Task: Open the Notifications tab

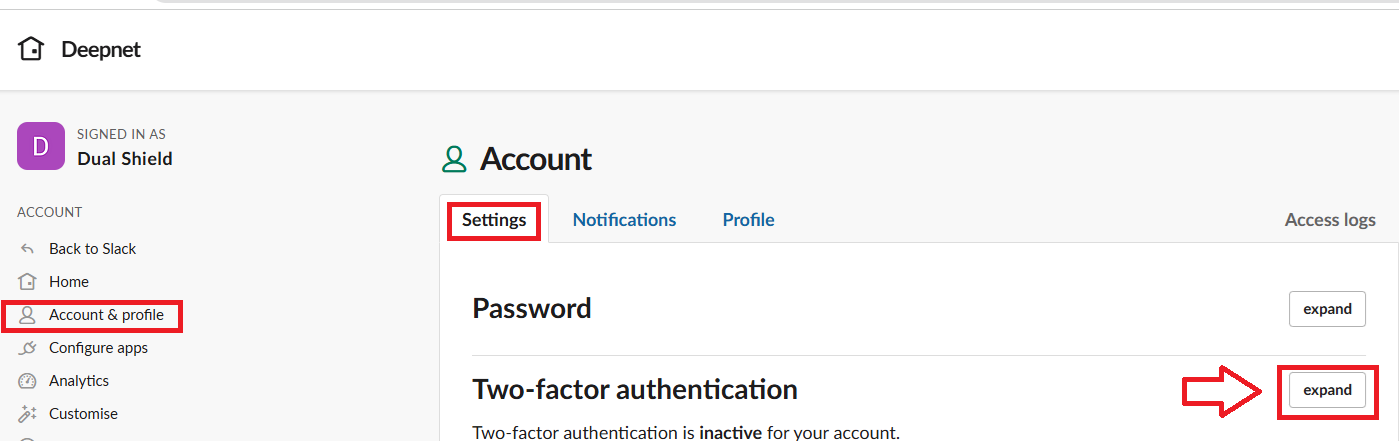Action: coord(624,220)
